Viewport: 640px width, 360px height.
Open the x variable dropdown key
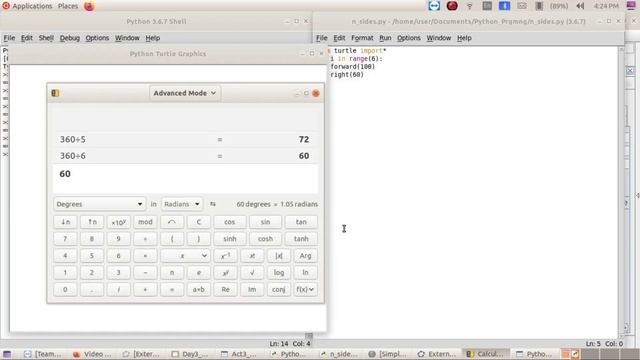tap(185, 256)
